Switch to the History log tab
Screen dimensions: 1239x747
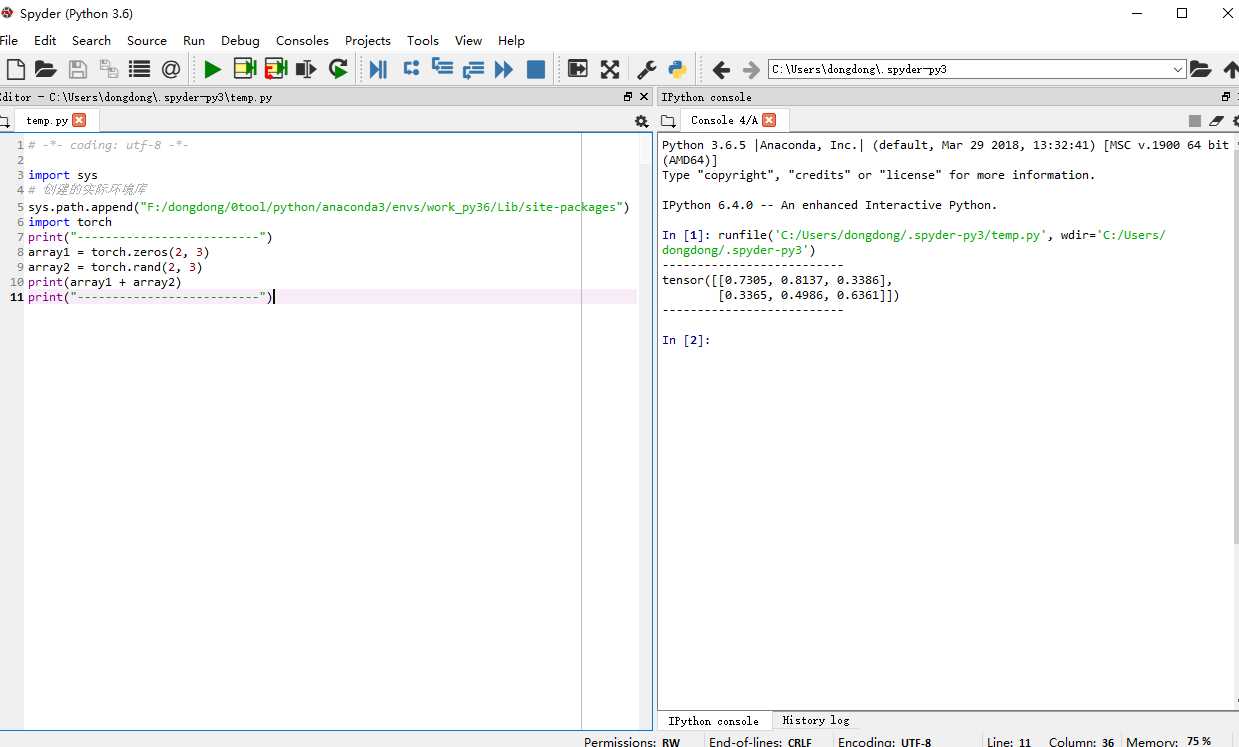(x=815, y=720)
